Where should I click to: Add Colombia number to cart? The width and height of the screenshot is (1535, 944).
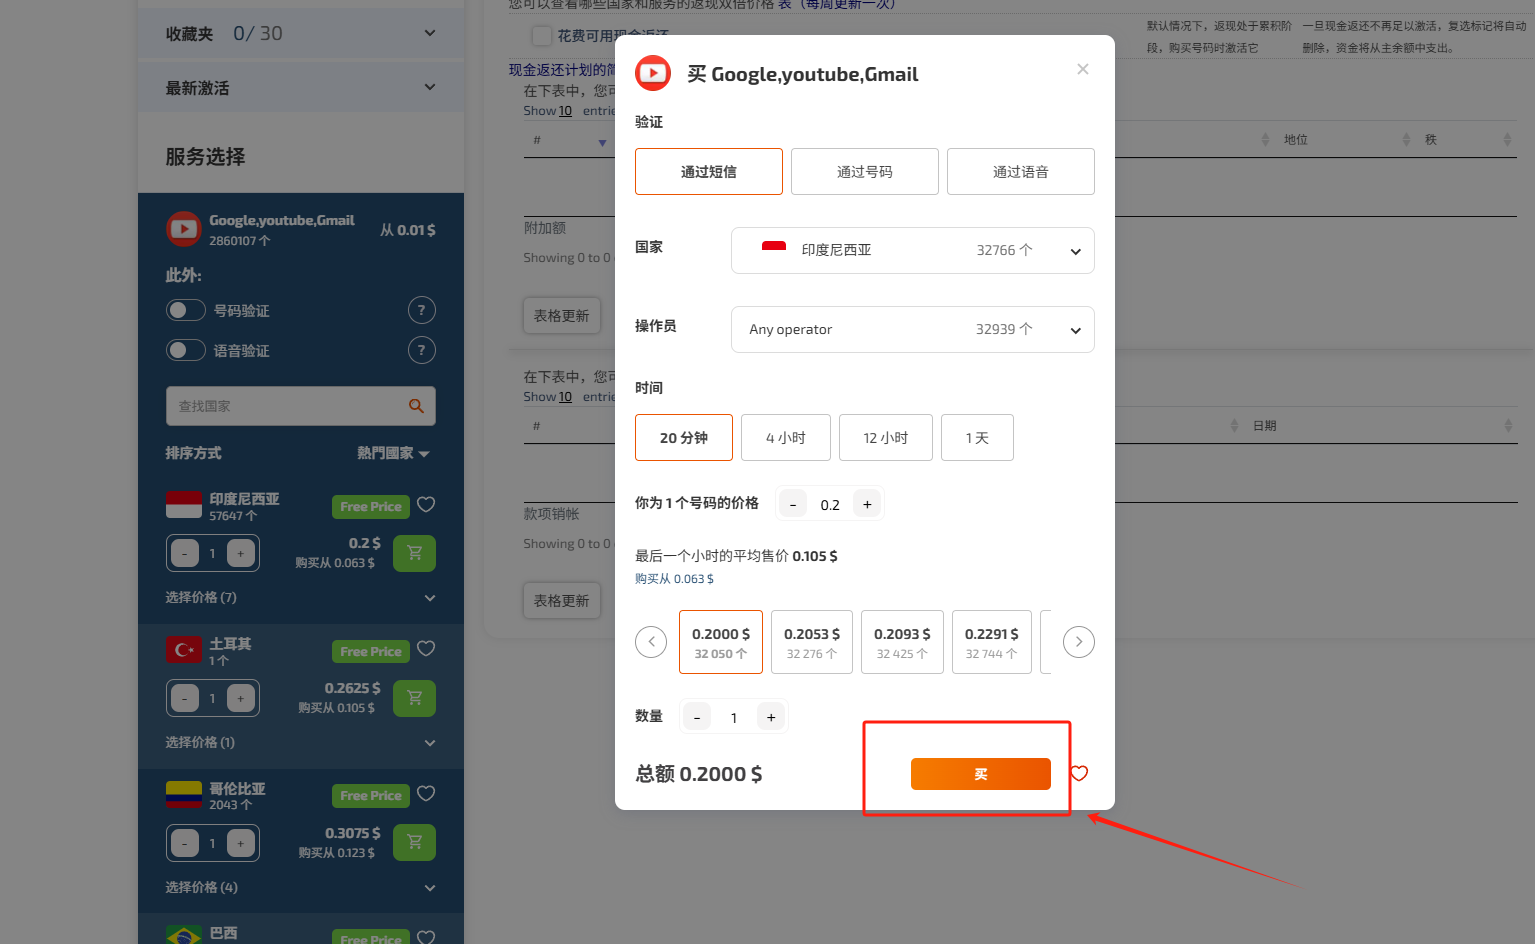point(414,842)
